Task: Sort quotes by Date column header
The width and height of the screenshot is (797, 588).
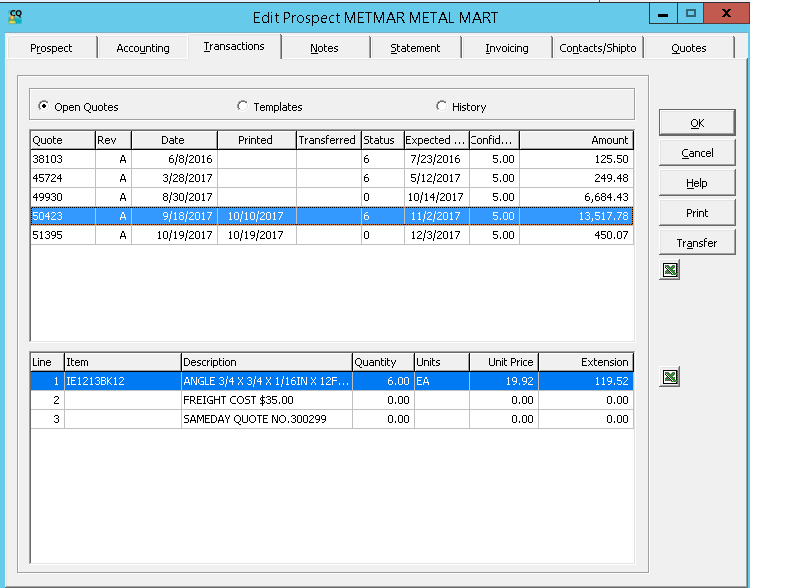Action: (173, 140)
